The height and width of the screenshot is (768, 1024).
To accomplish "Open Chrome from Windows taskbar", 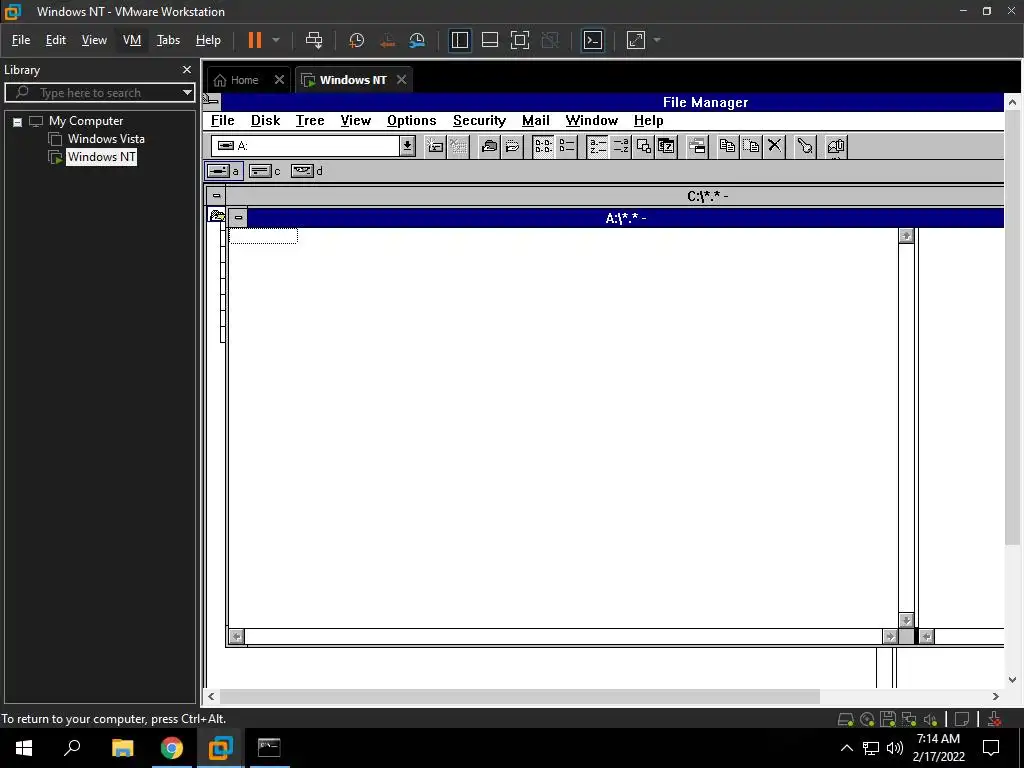I will point(172,748).
